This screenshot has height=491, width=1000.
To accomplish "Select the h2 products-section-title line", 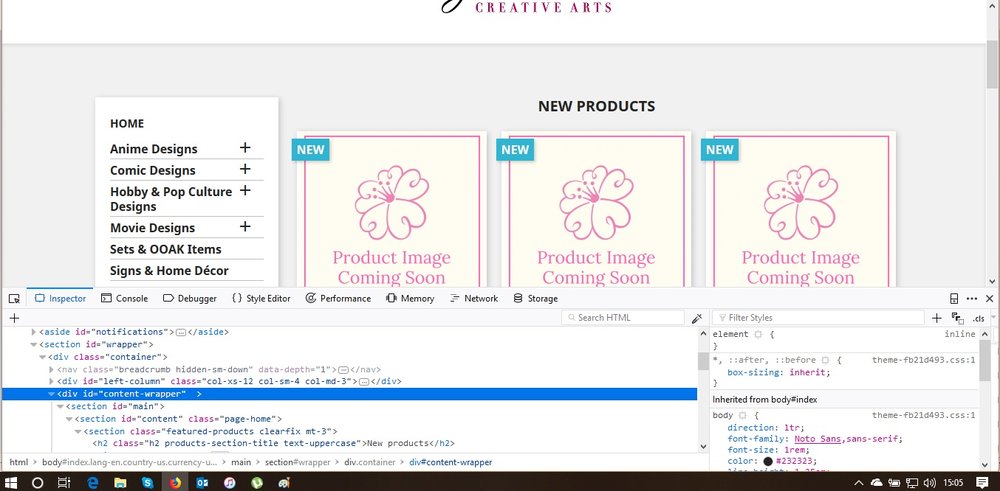I will click(x=274, y=443).
